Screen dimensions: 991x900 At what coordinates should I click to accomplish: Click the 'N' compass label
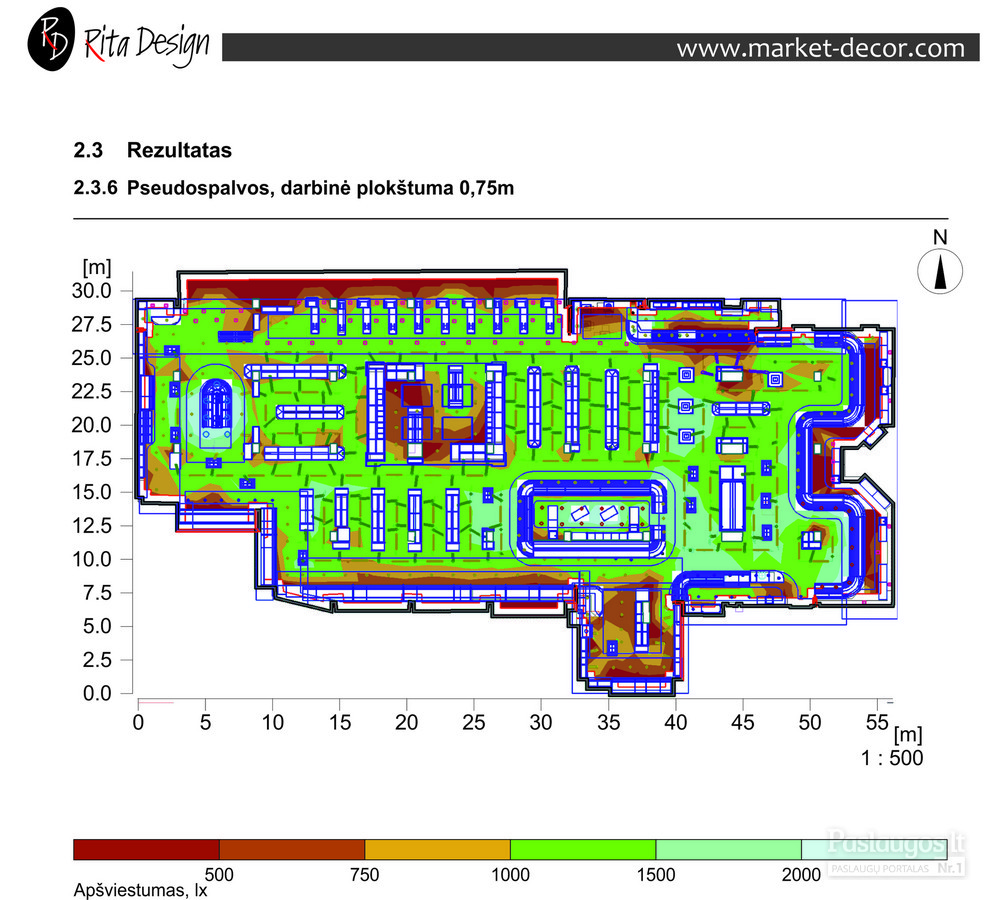(x=940, y=237)
